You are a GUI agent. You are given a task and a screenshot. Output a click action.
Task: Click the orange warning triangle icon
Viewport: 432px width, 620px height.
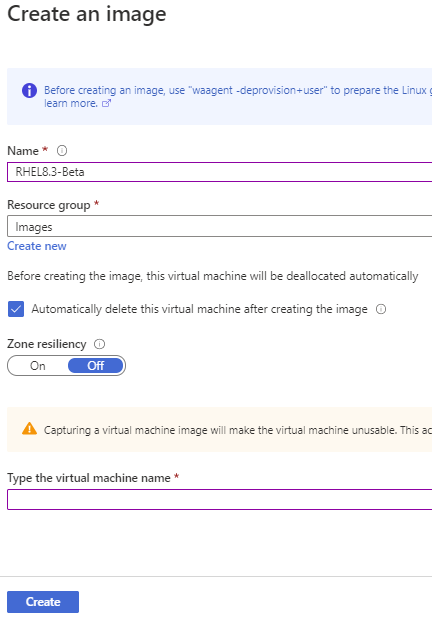coord(30,429)
